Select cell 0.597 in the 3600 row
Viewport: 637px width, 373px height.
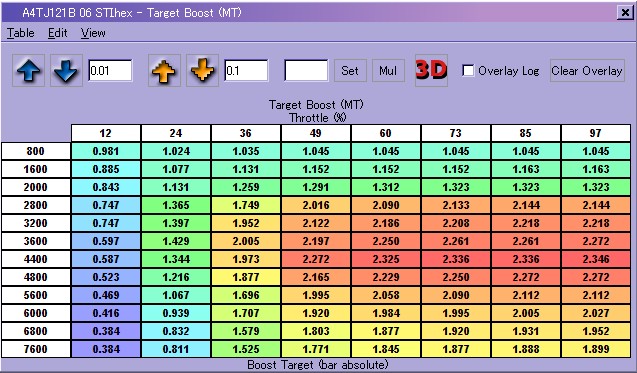(106, 241)
